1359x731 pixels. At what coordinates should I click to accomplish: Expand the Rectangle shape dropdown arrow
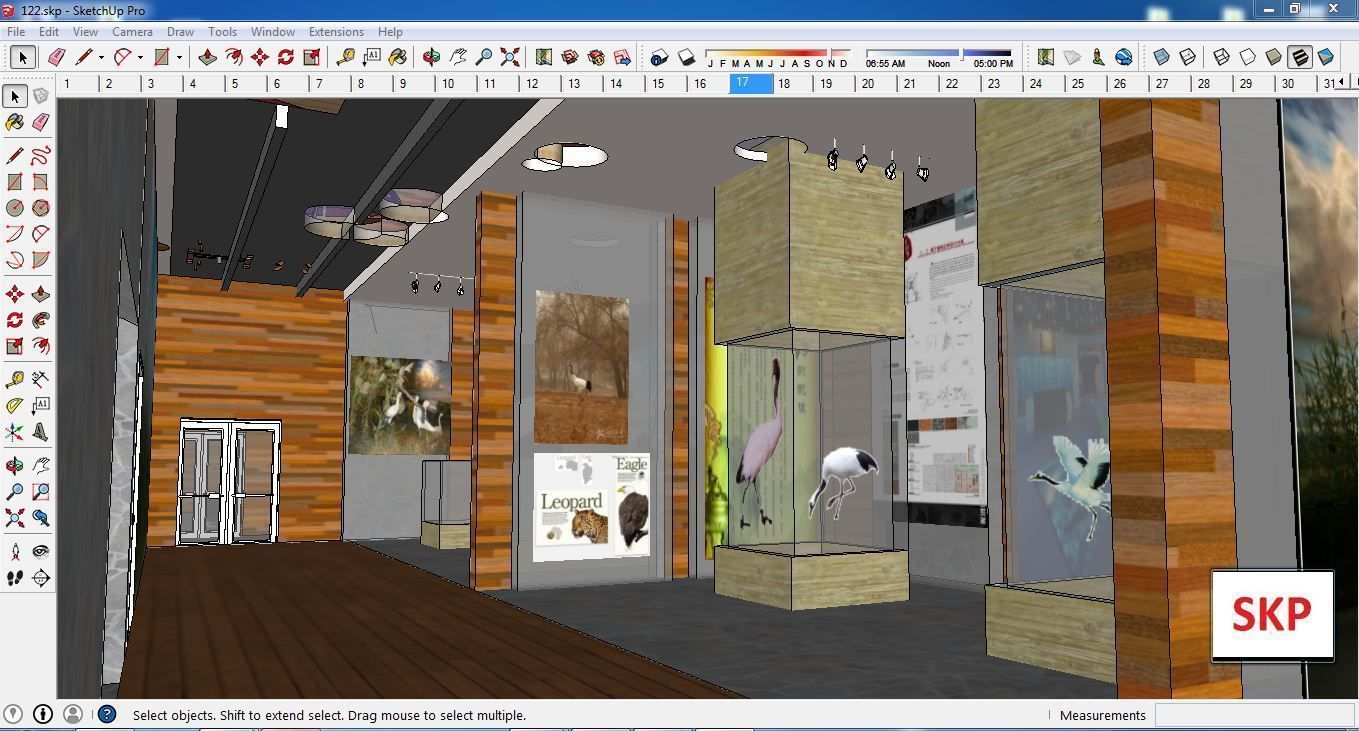(179, 57)
